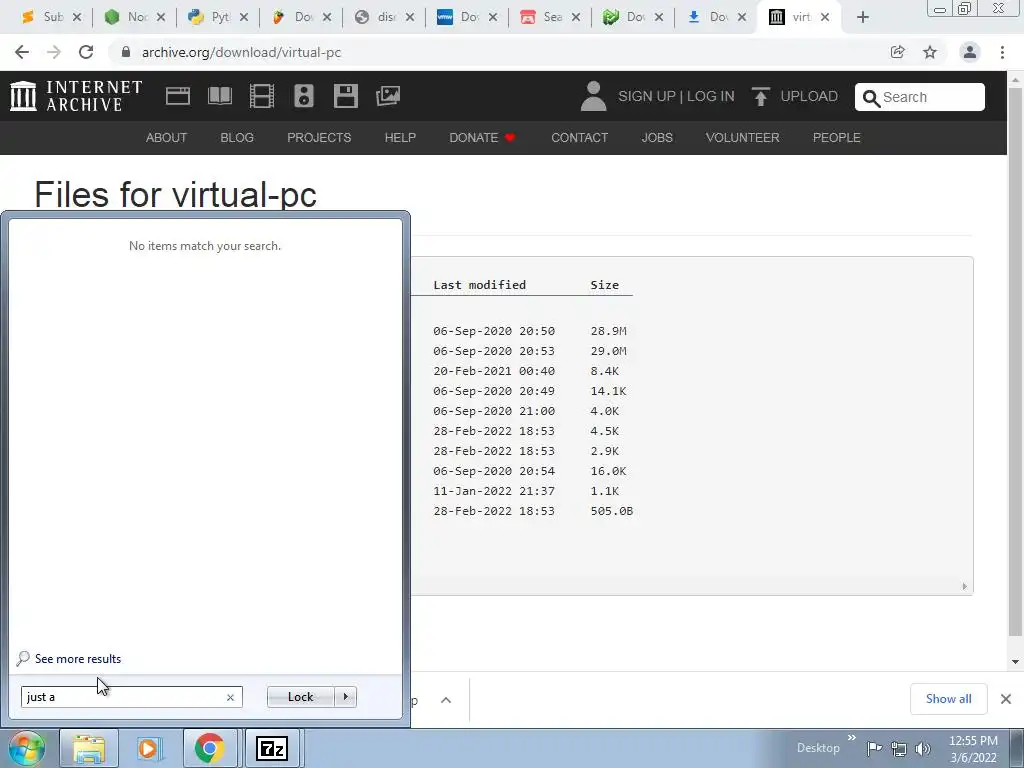Open the CONTACT menu item
Screen dimensions: 1024x768
click(579, 138)
